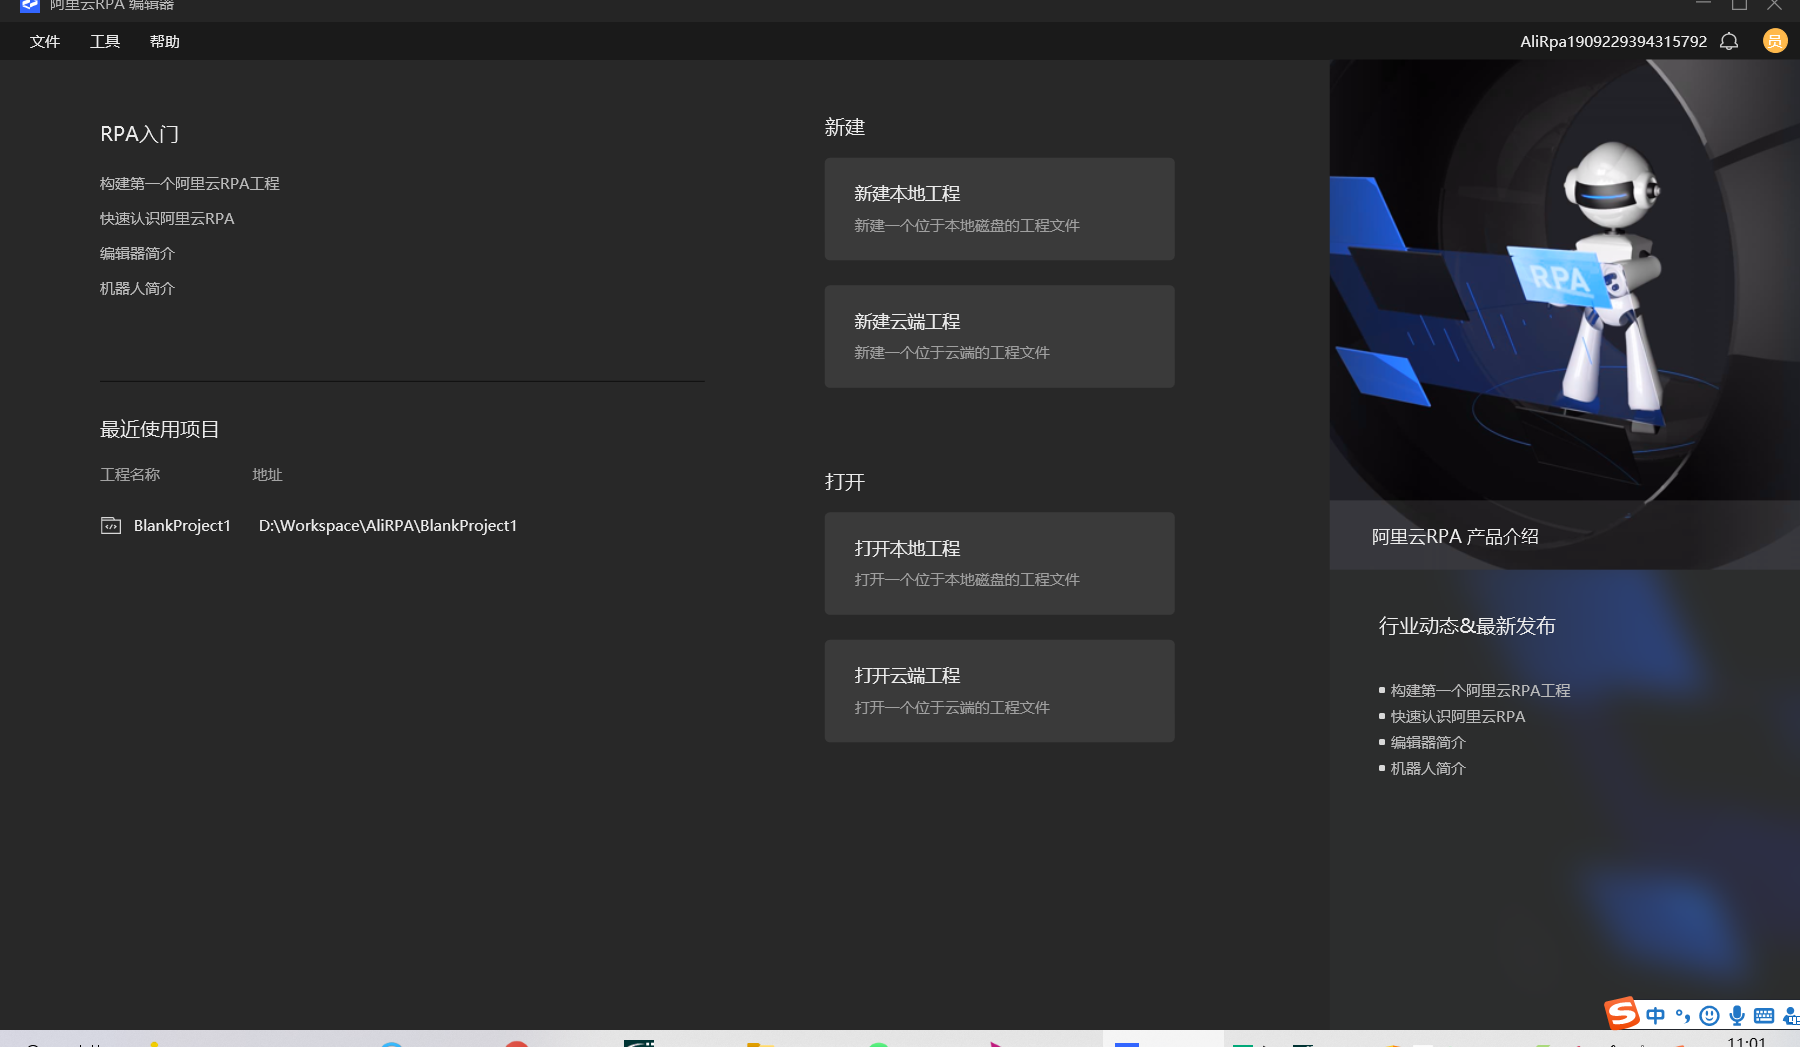Image resolution: width=1800 pixels, height=1047 pixels.
Task: Open the 构建第一个阿里云RPA工程 link under RPA入门
Action: (x=190, y=183)
